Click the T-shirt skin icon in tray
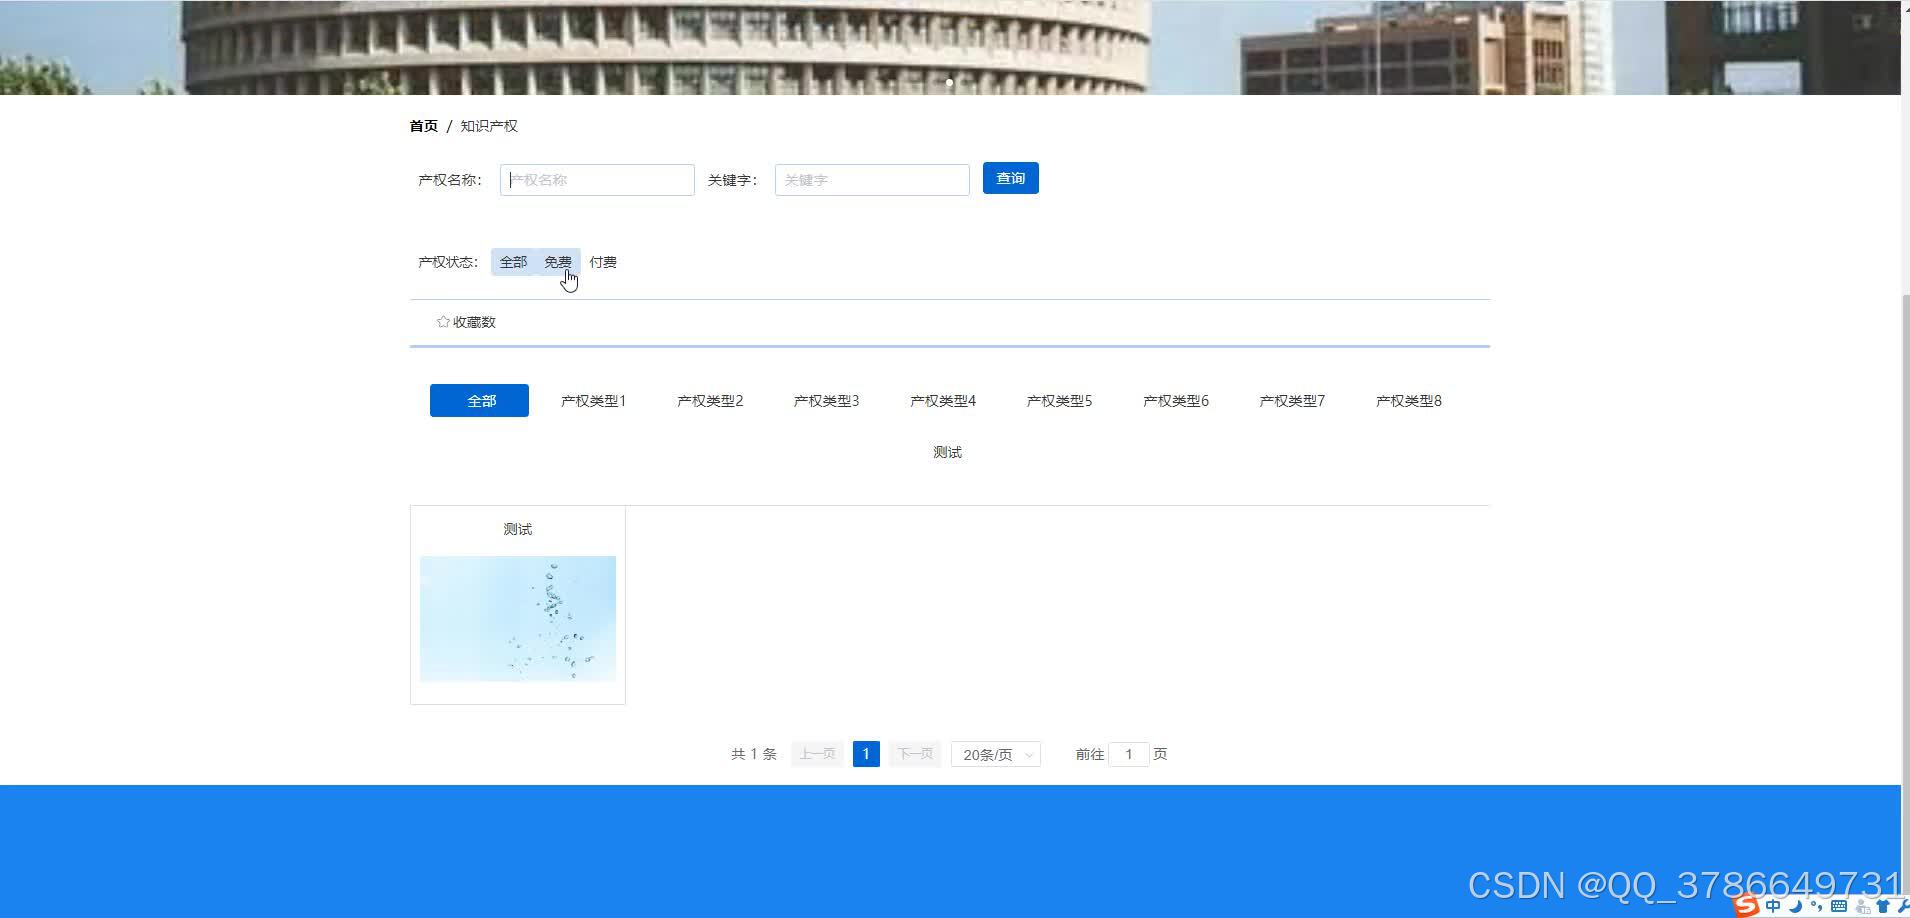This screenshot has width=1910, height=918. point(1884,906)
